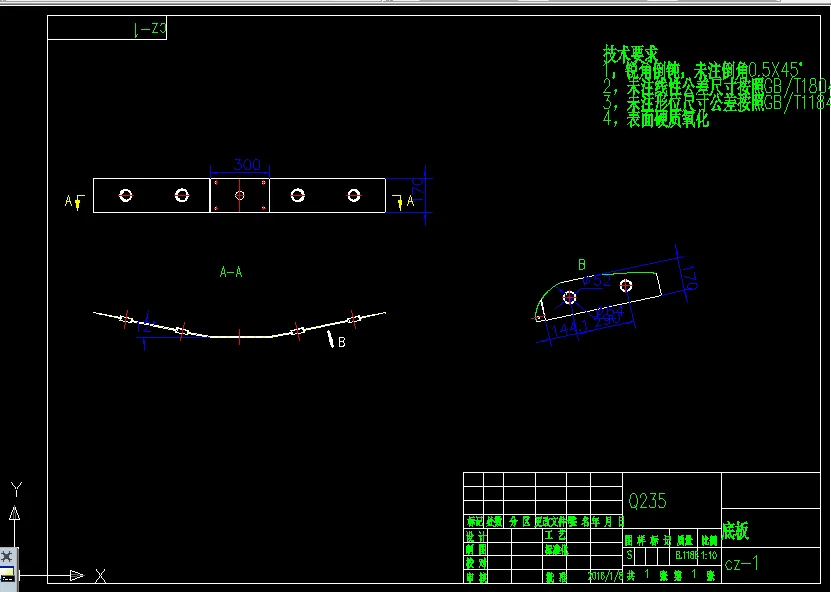Pick the 170 dimension beside the top view
Viewport: 831px width, 592px height.
tap(417, 190)
